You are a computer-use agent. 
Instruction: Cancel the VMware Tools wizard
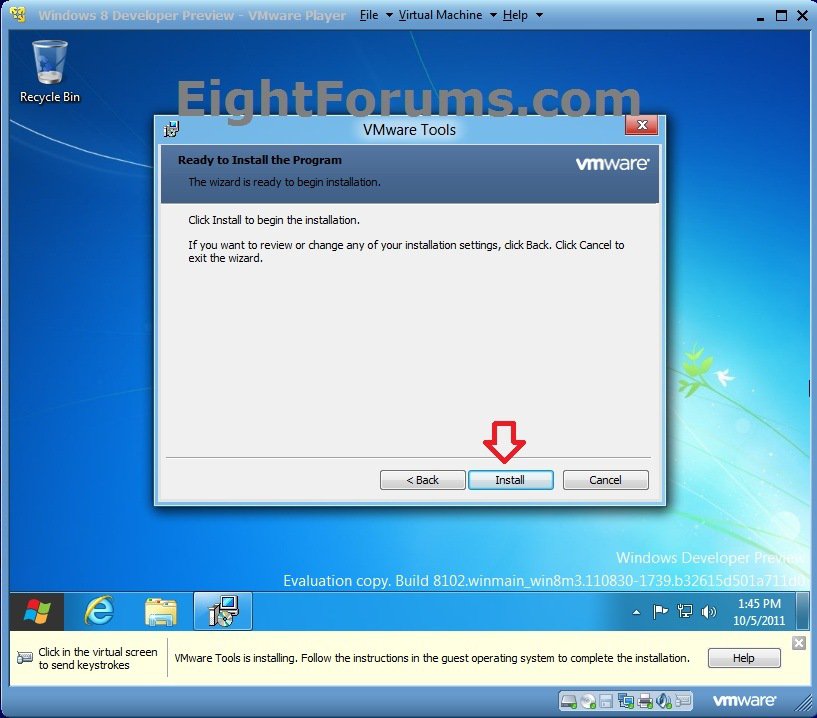605,480
